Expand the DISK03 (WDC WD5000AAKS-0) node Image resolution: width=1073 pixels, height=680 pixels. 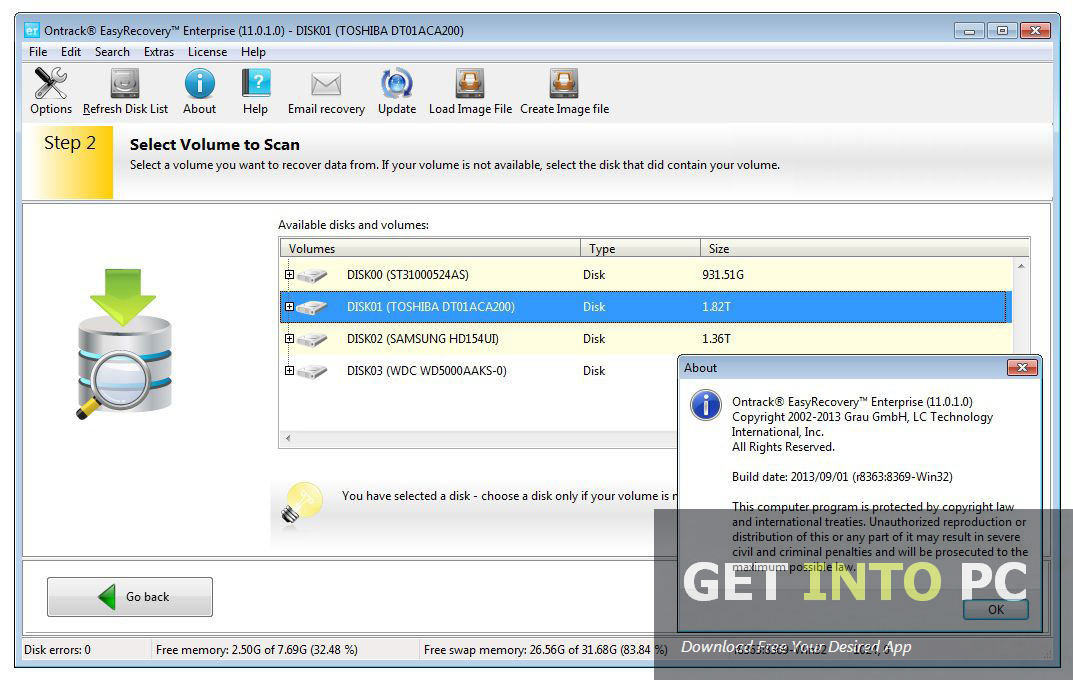289,370
